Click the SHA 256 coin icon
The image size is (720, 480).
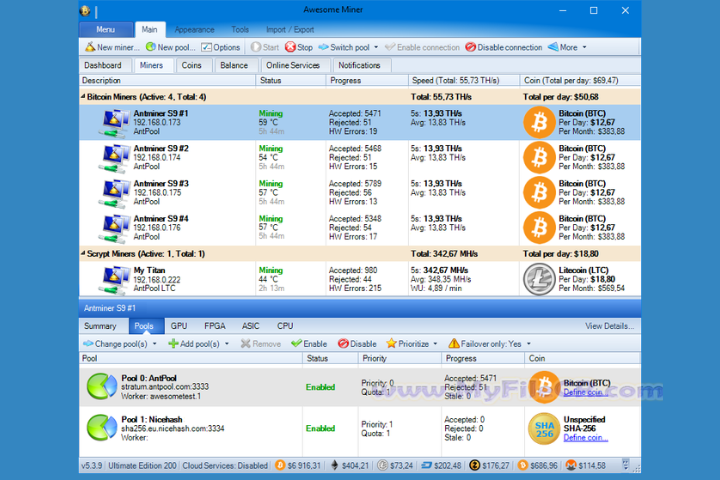(x=544, y=429)
